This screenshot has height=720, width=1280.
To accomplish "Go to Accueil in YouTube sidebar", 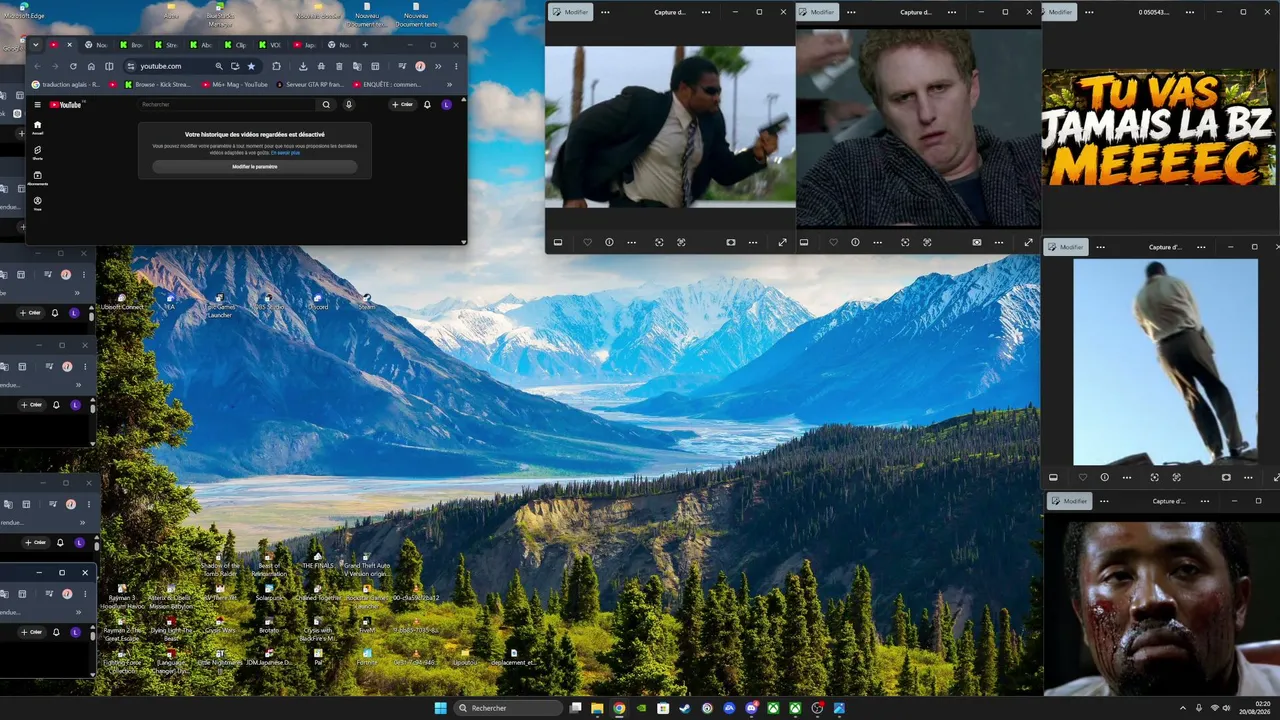I will [37, 128].
